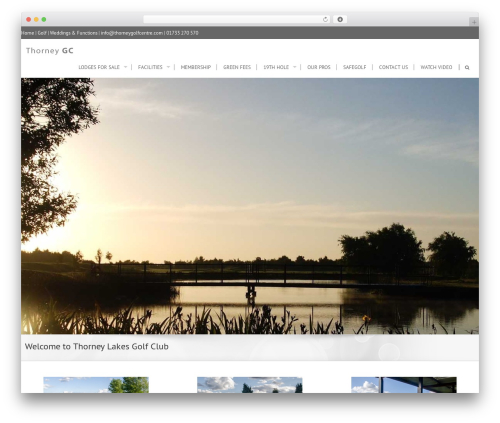Click the browser reload icon
This screenshot has height=423, width=500.
tap(325, 19)
